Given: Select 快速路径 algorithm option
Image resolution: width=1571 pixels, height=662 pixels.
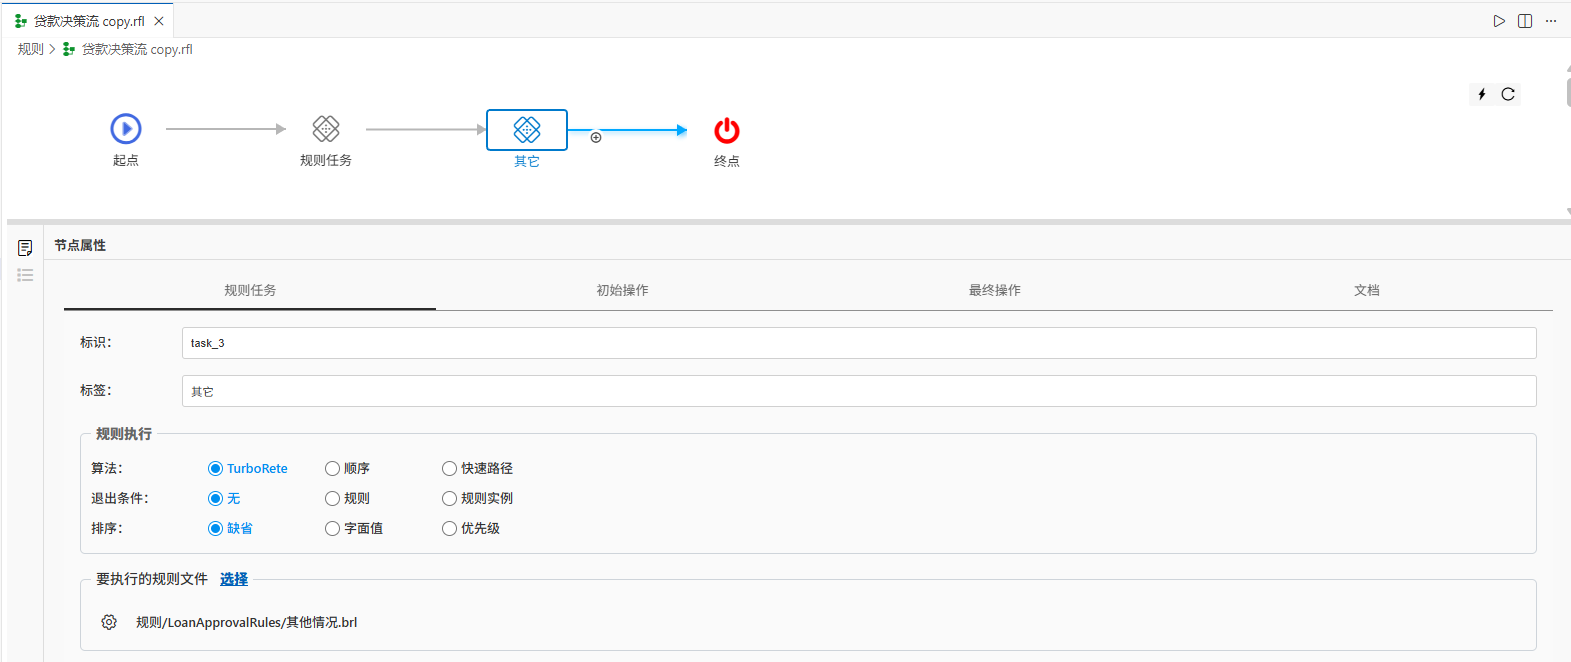Looking at the screenshot, I should pos(449,468).
